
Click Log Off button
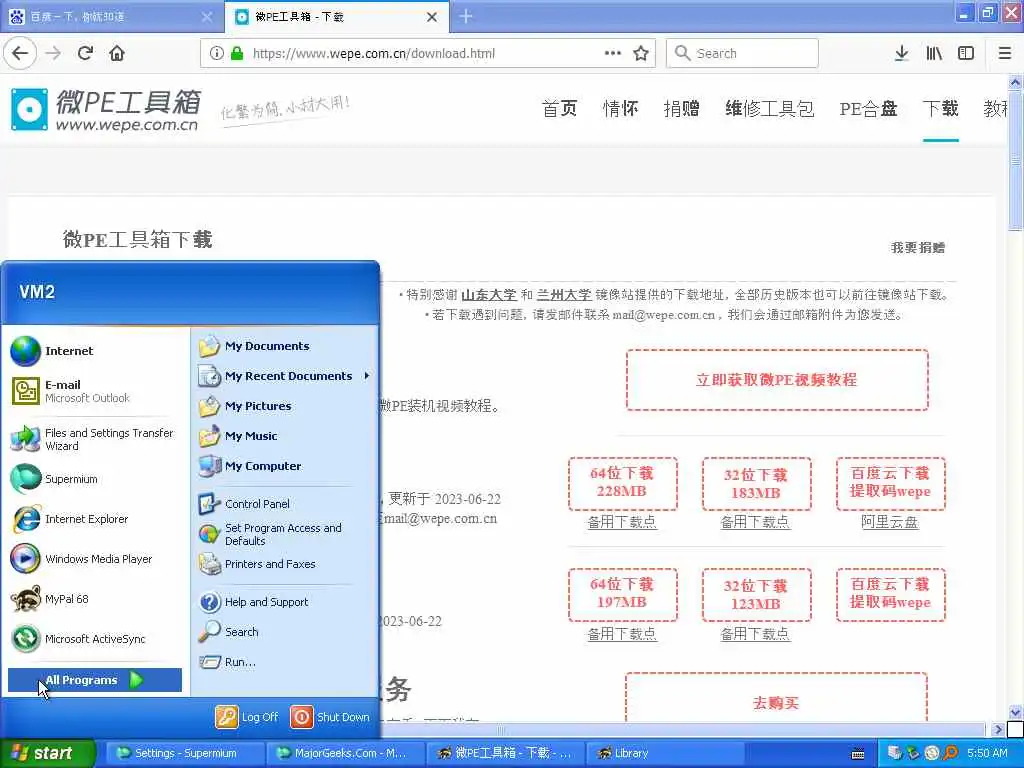(x=247, y=717)
